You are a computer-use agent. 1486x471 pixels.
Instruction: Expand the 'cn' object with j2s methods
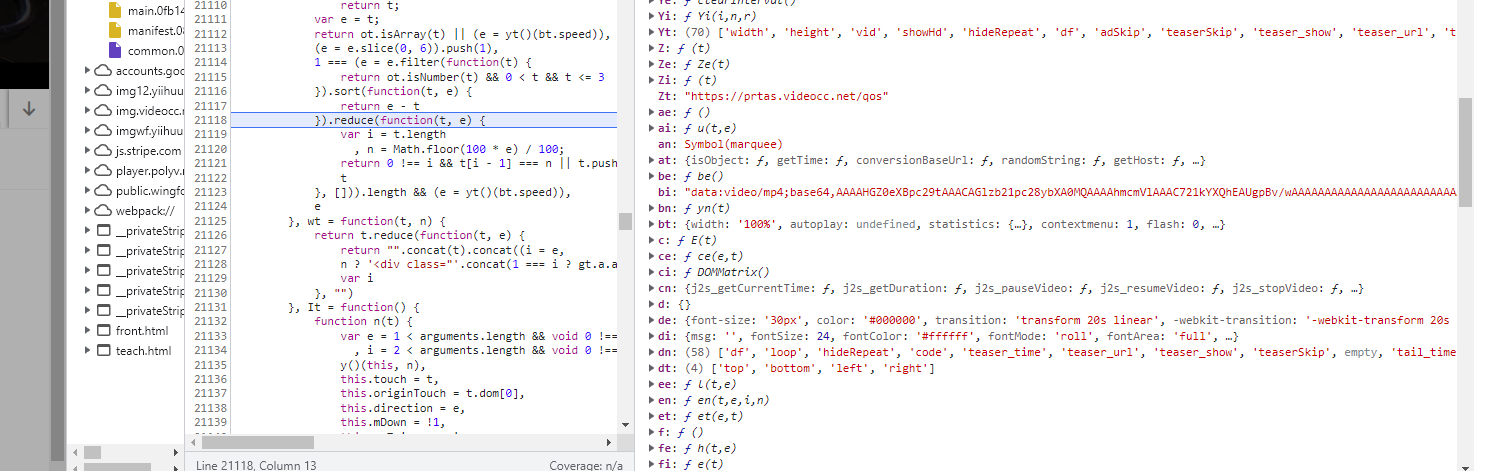653,288
